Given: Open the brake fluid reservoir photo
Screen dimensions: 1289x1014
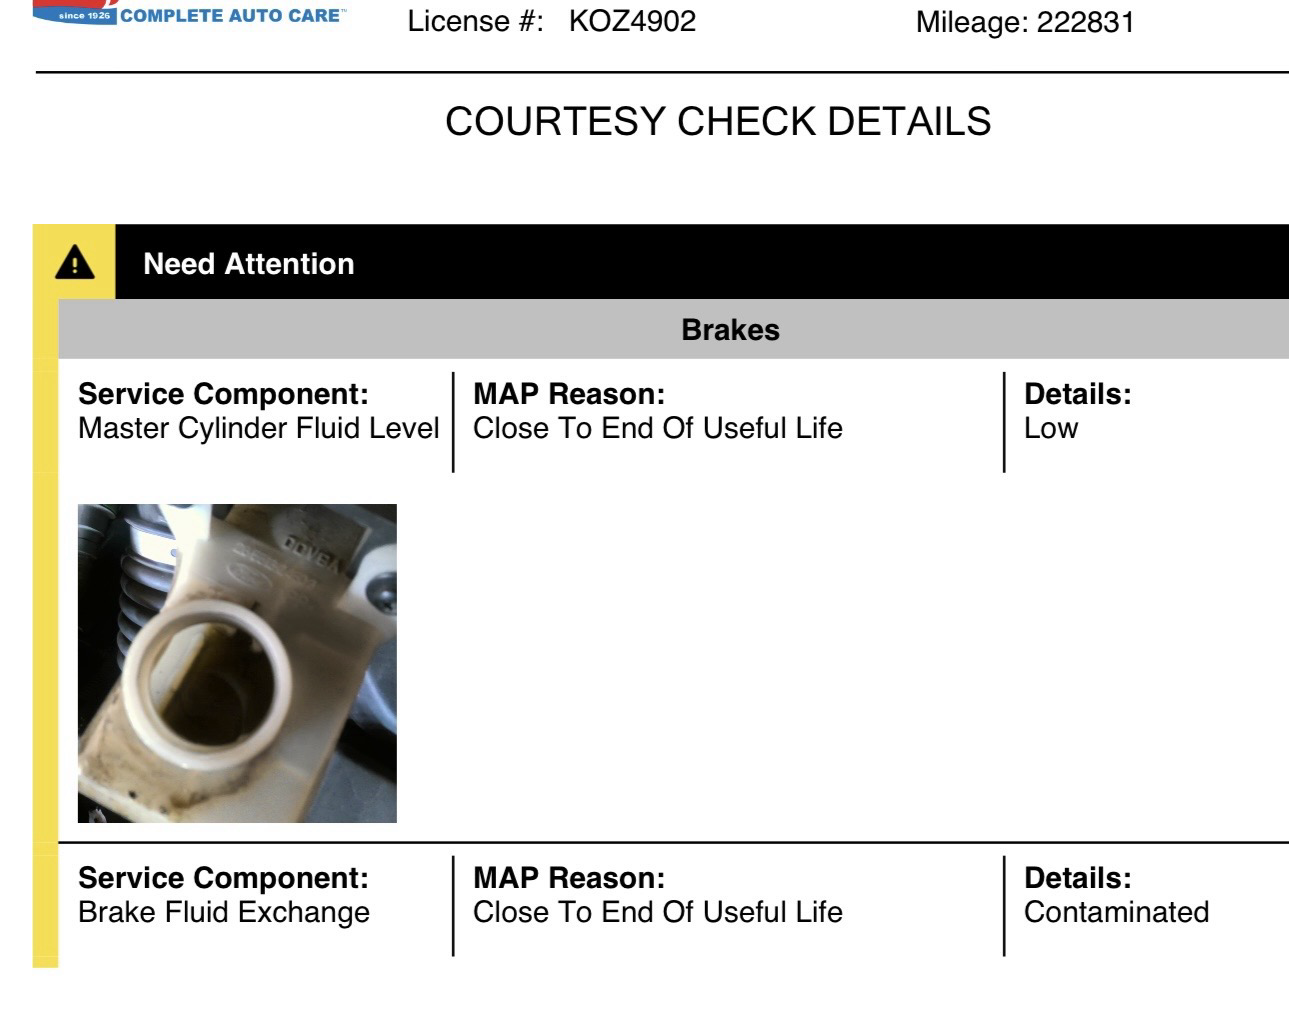Looking at the screenshot, I should coord(237,663).
